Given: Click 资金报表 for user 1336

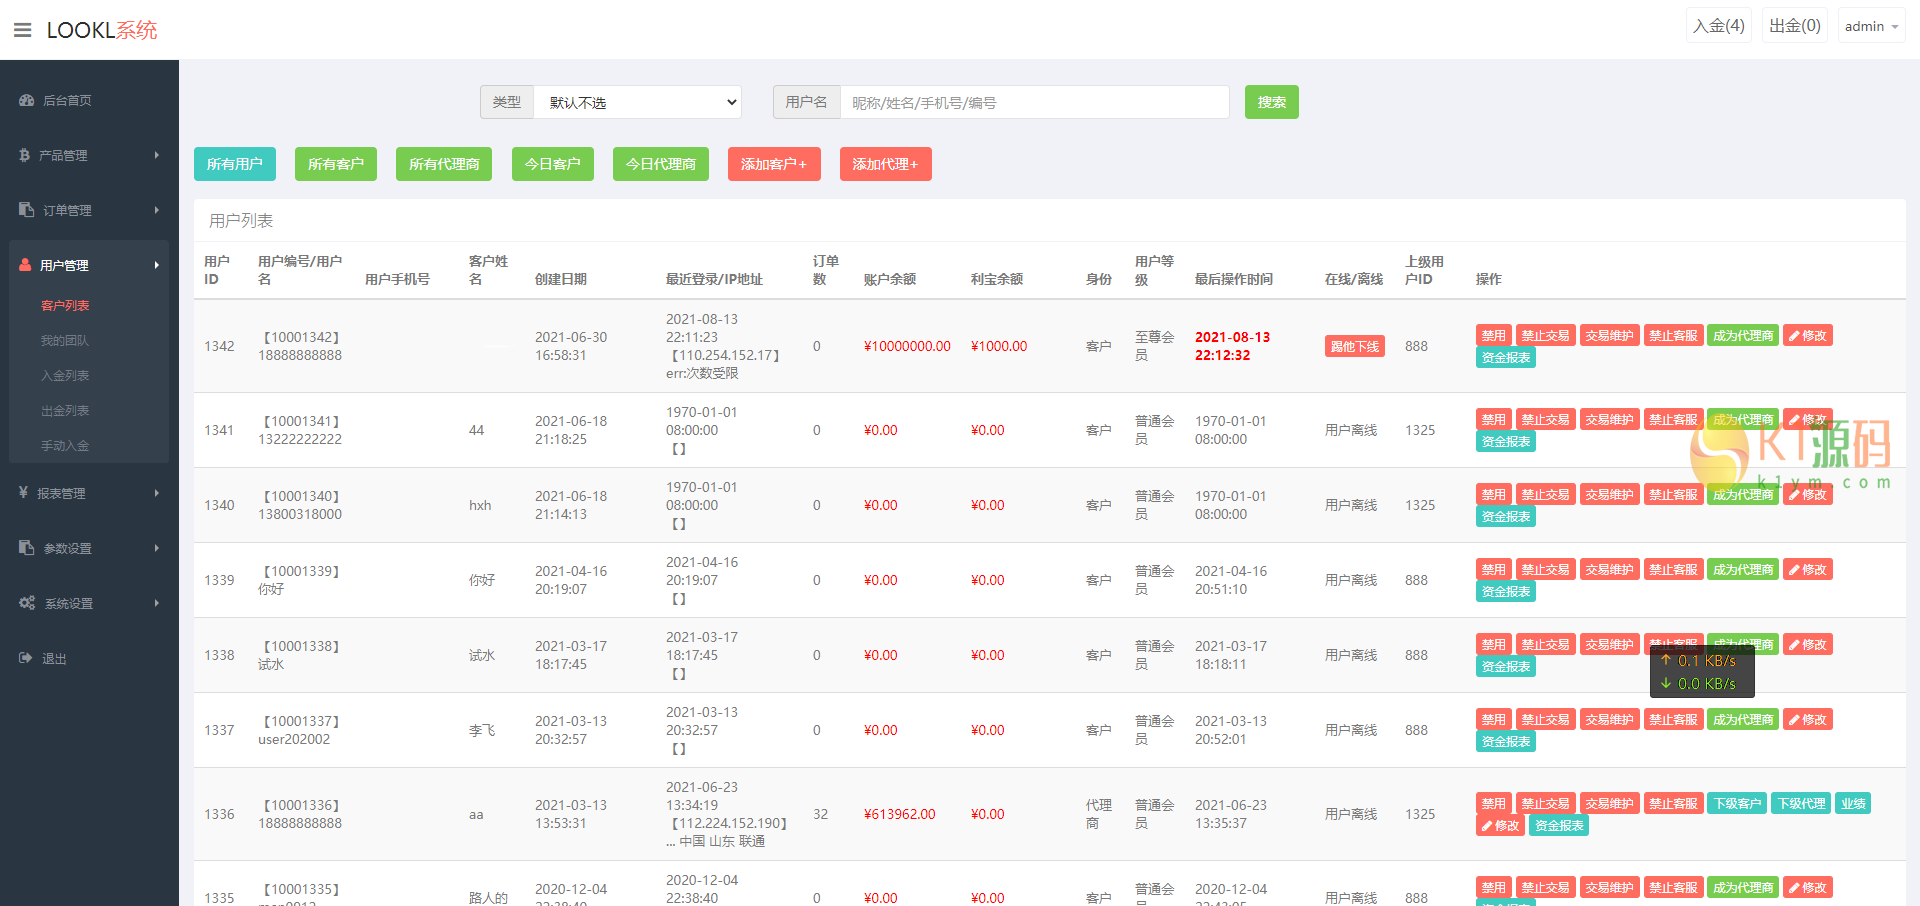Looking at the screenshot, I should [x=1559, y=826].
